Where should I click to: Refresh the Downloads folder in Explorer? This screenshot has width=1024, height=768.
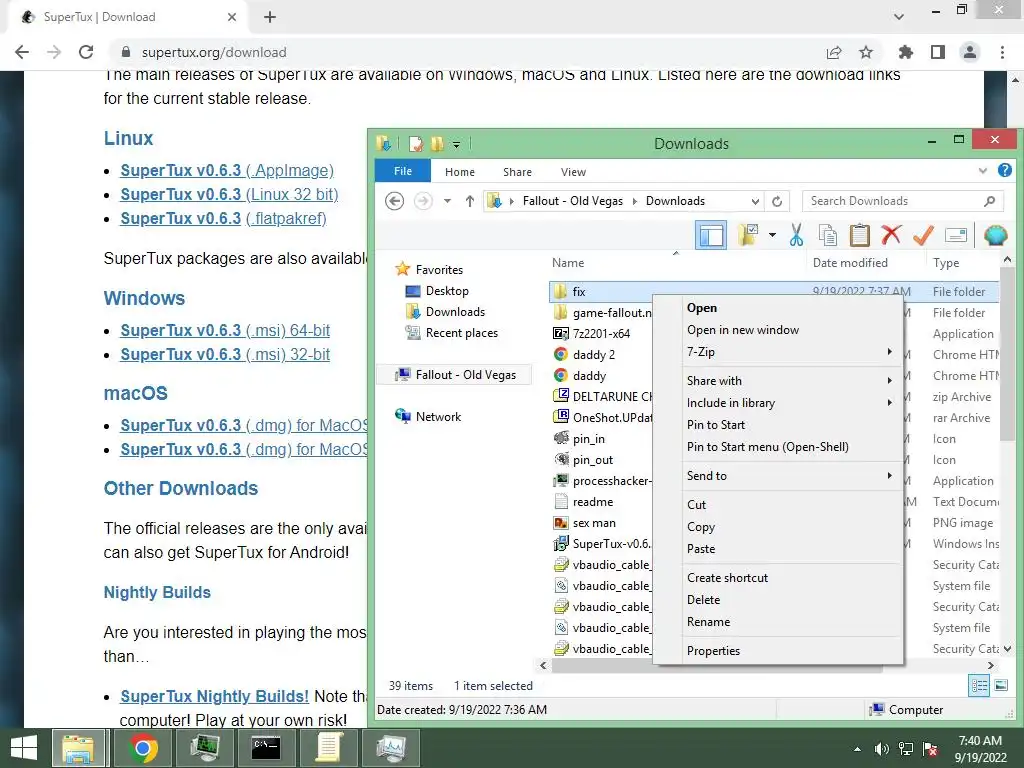click(x=777, y=201)
